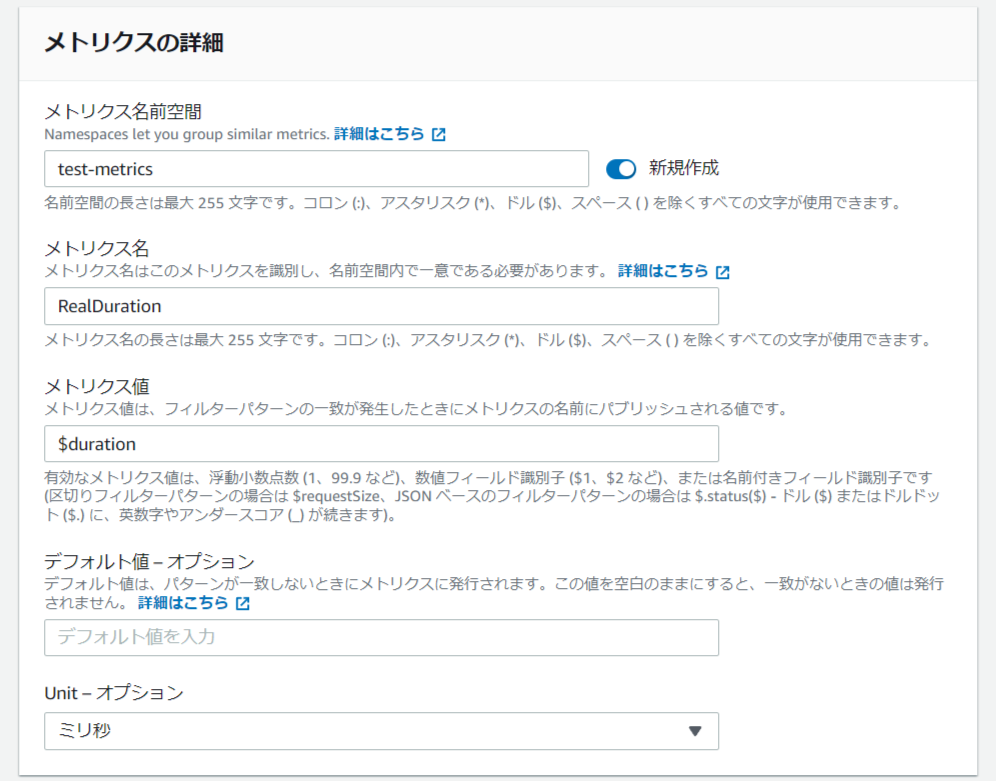This screenshot has height=781, width=996.
Task: Click the デフォルト値を入力 input field
Action: tap(381, 637)
